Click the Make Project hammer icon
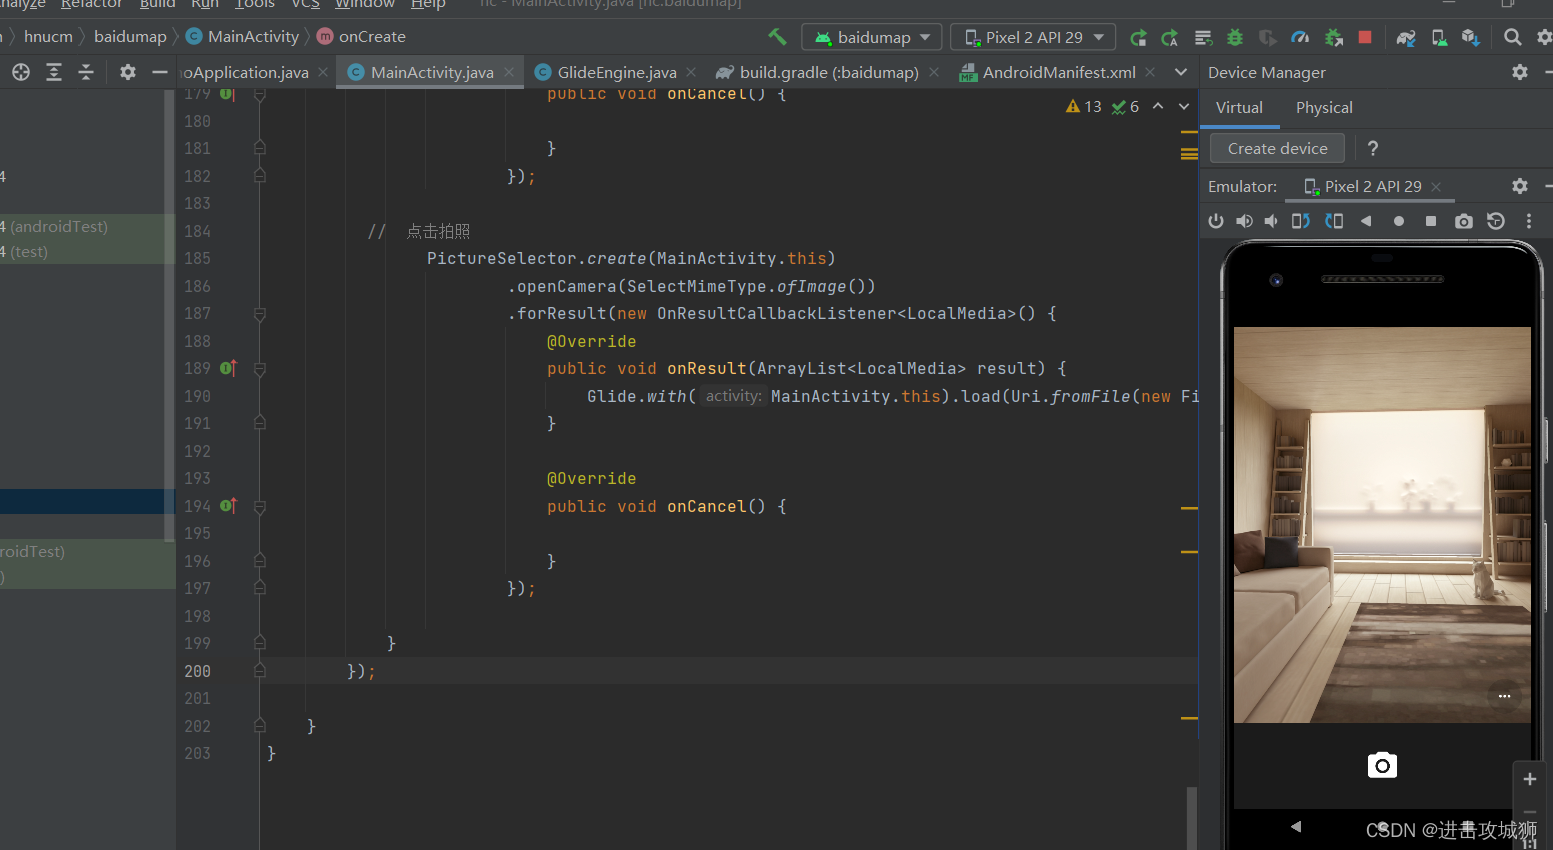 [777, 37]
